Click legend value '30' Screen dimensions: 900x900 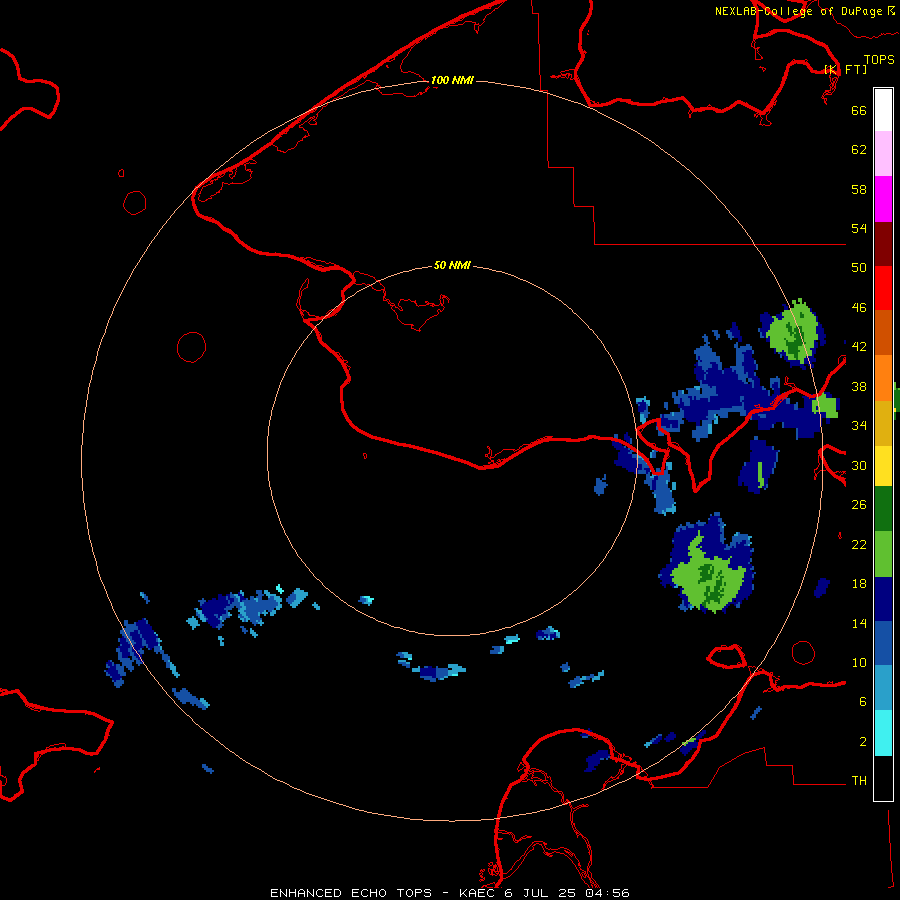tap(859, 465)
